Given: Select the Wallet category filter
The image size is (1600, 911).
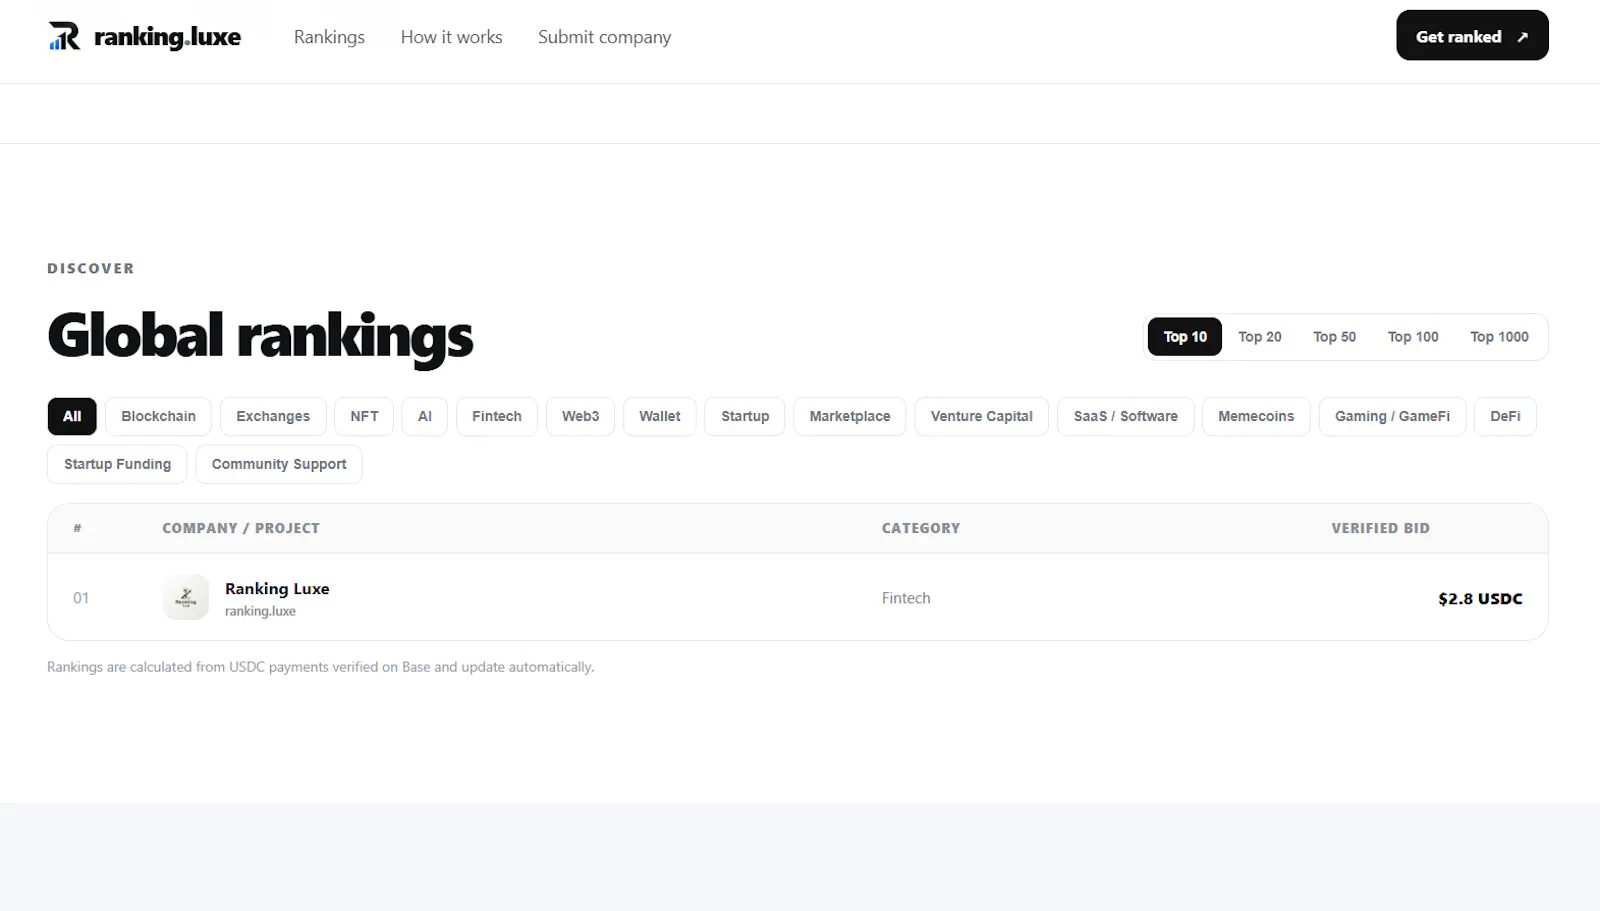Looking at the screenshot, I should pyautogui.click(x=660, y=416).
